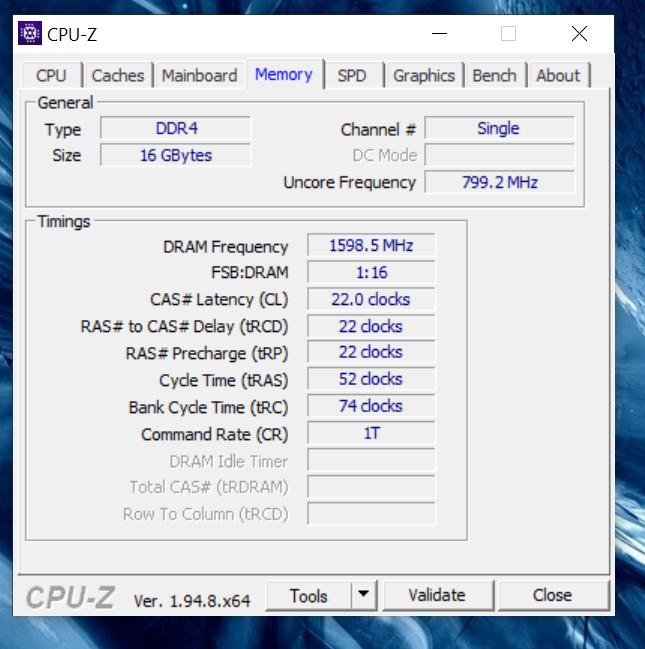Click the CAS# Latency (CL) label

[219, 300]
